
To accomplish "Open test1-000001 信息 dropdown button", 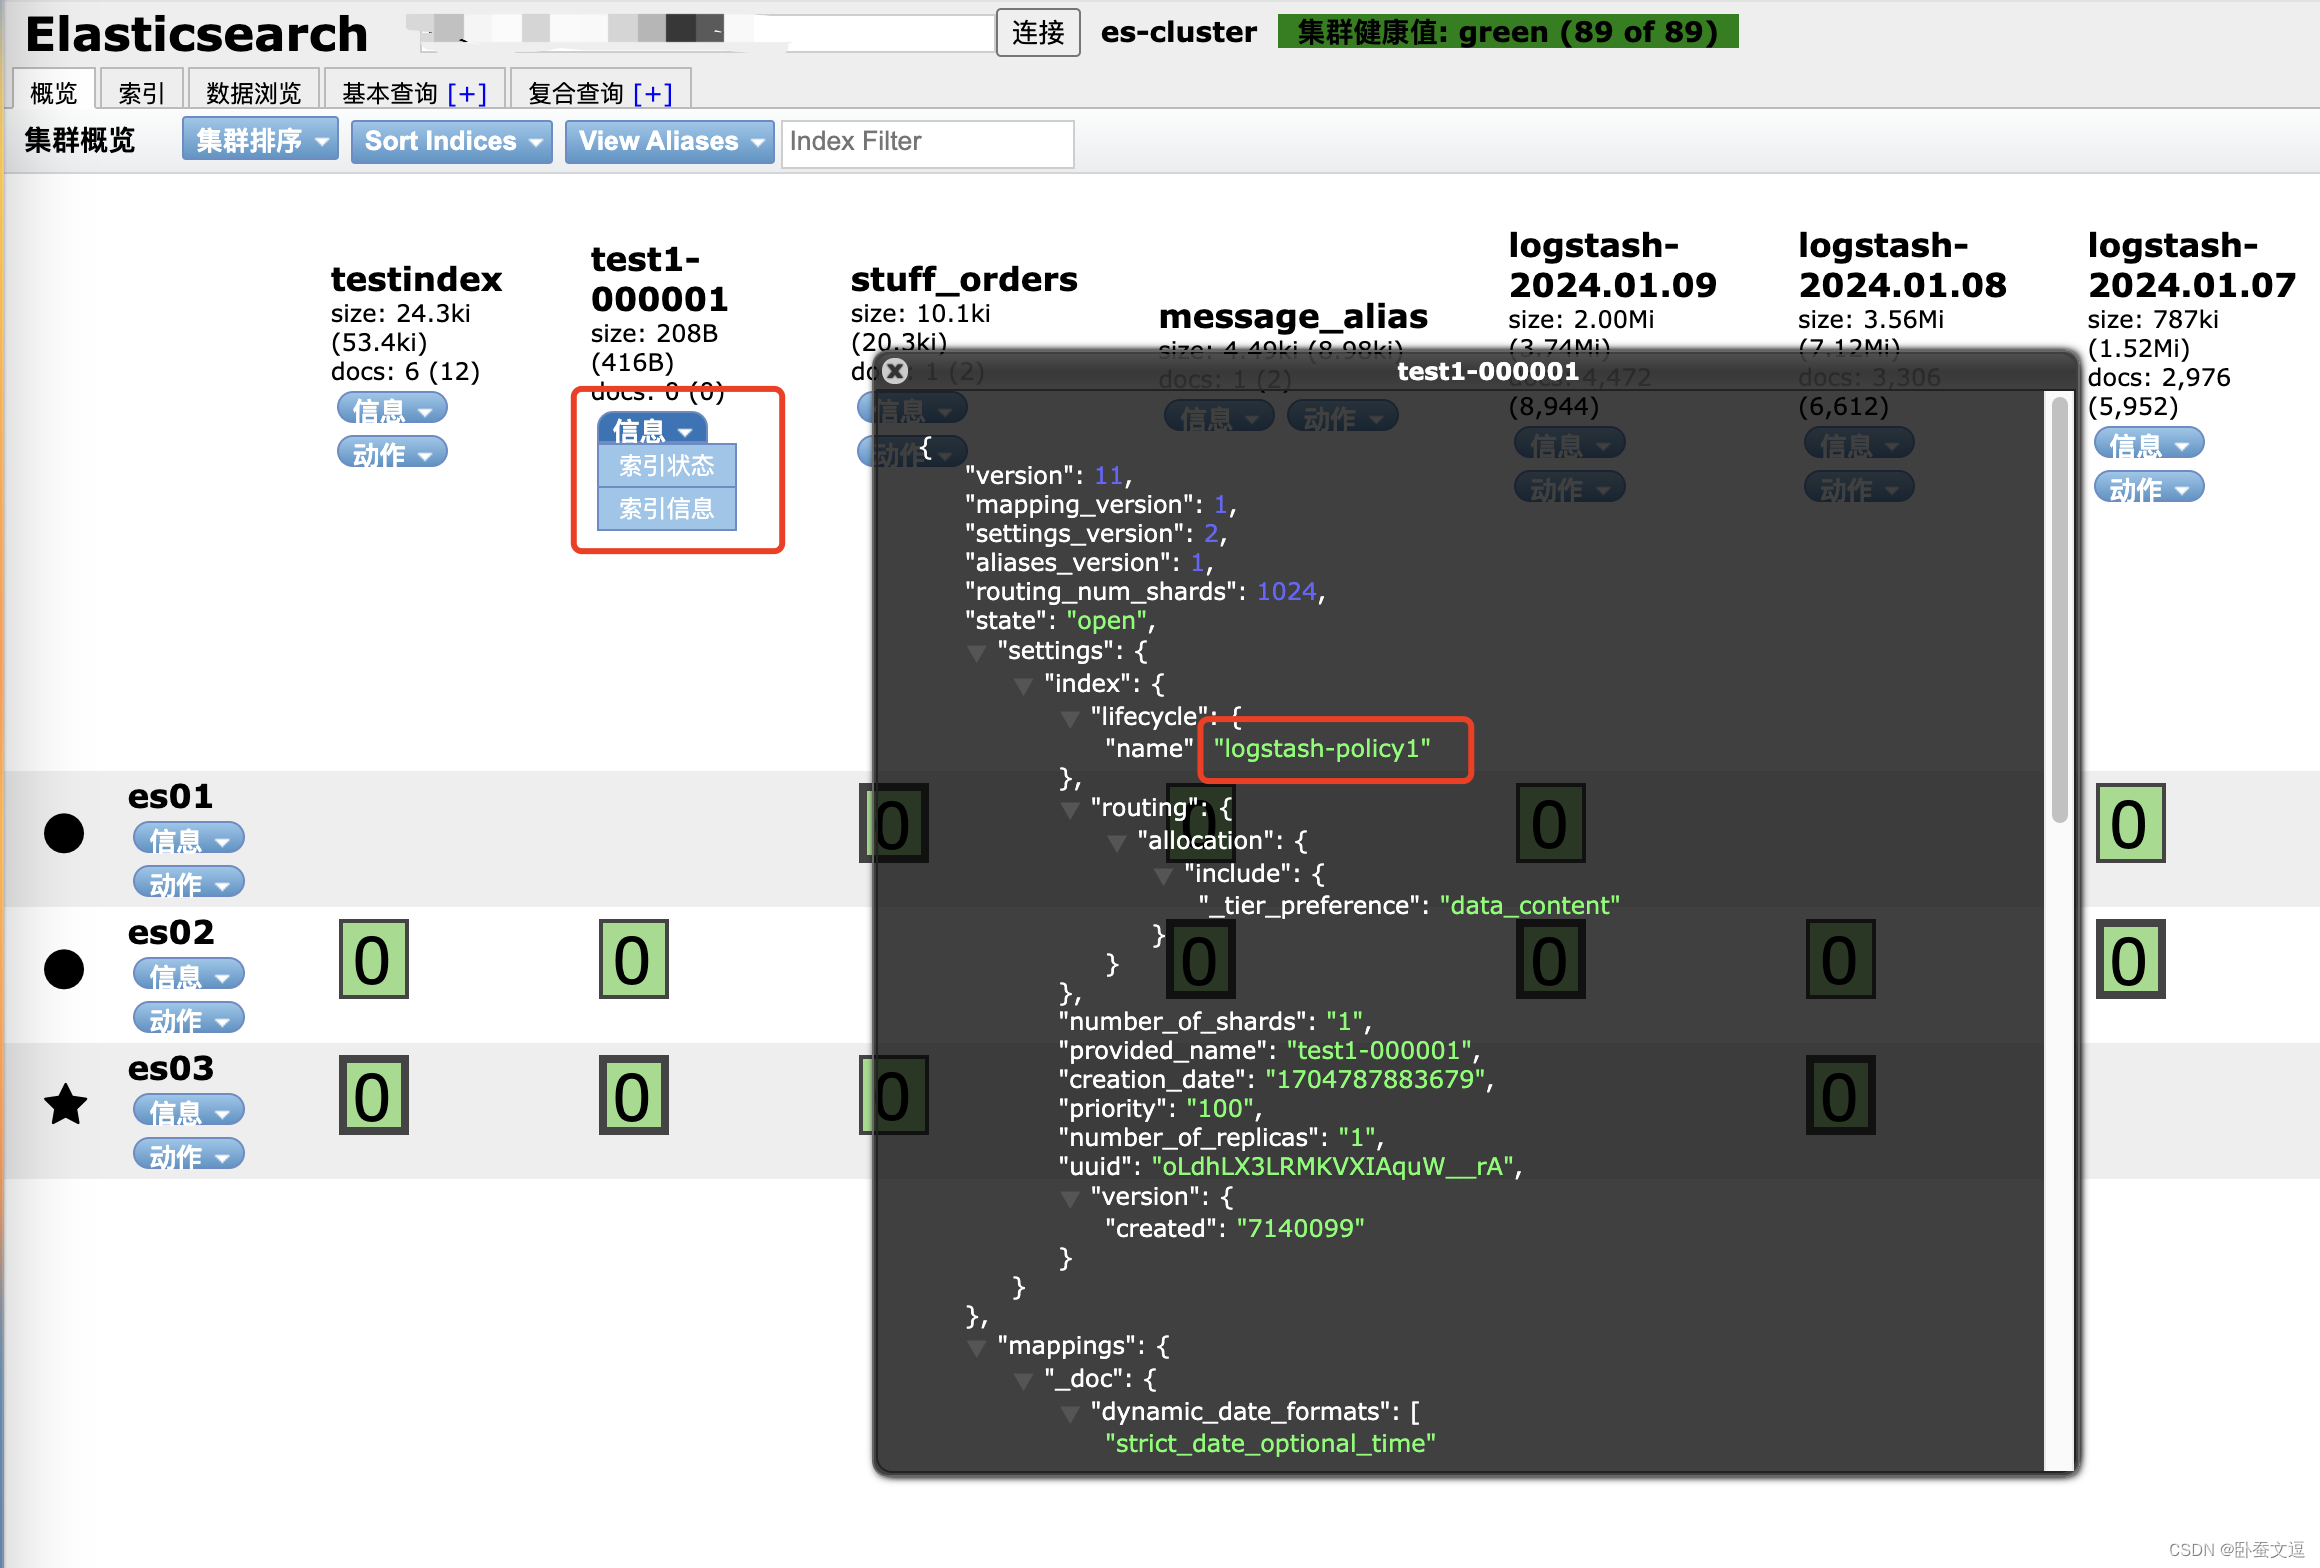I will (x=652, y=430).
